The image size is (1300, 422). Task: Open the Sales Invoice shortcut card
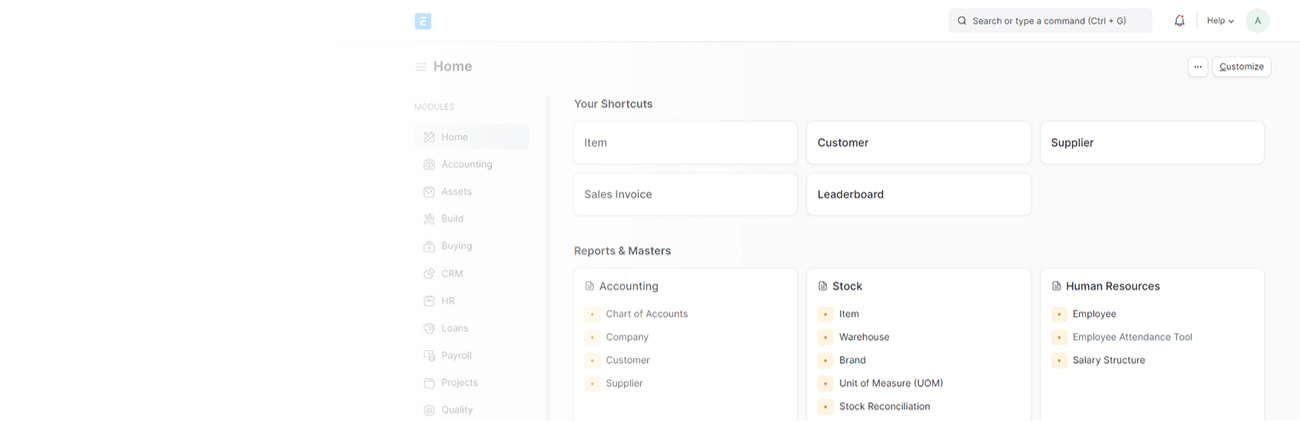click(685, 194)
